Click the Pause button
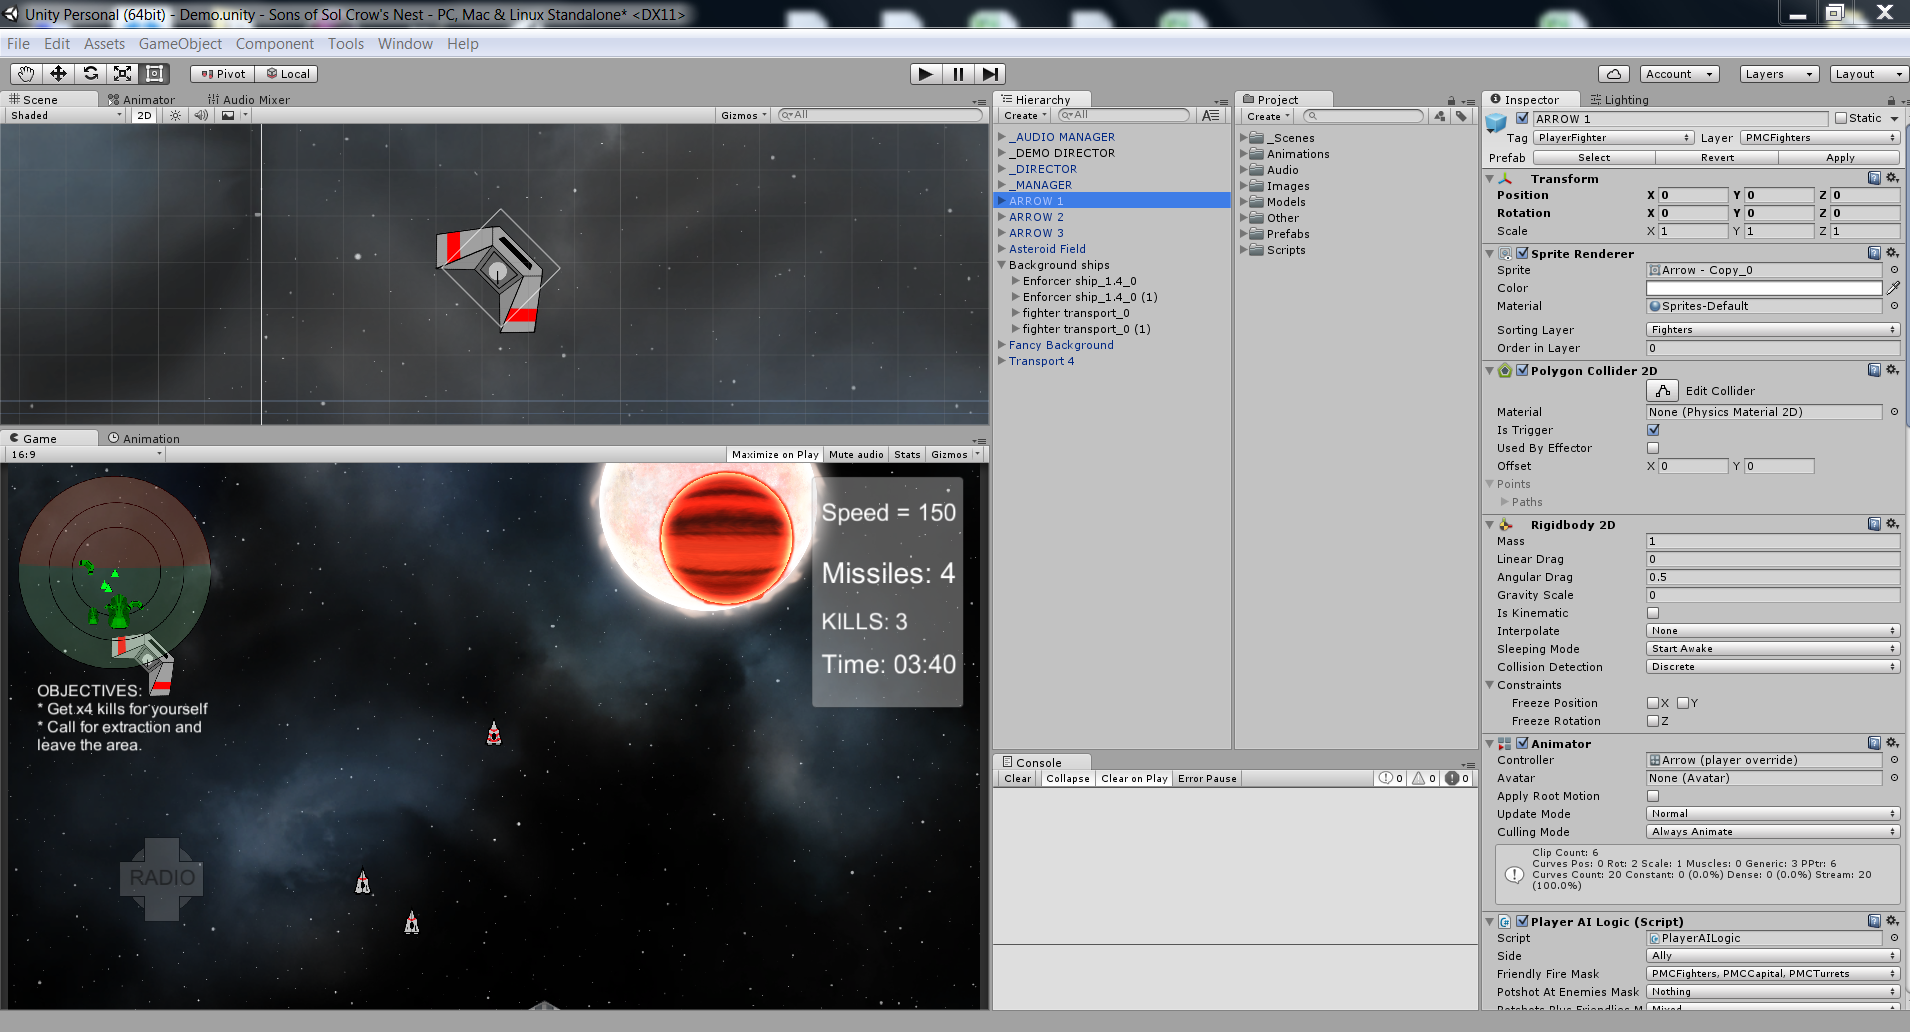Viewport: 1910px width, 1032px height. [x=958, y=73]
